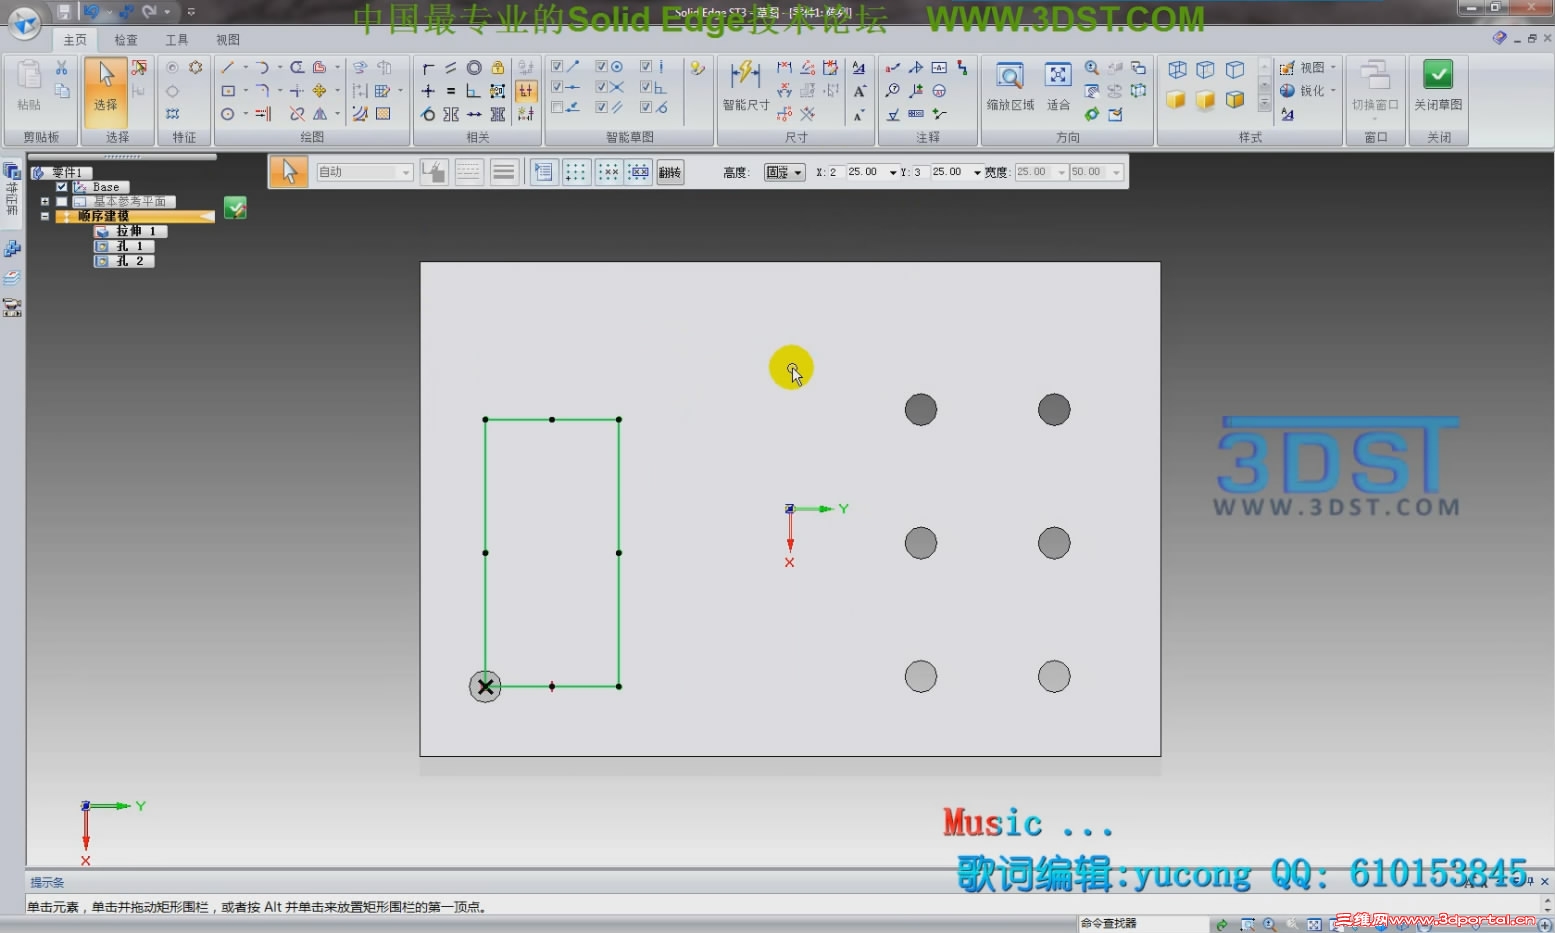This screenshot has width=1555, height=933.
Task: Apply the Lock relationship constraint
Action: coord(498,67)
